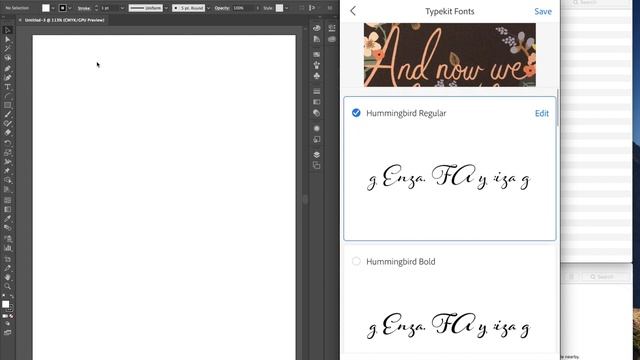Open the 5 pt. Round brush dropdown
Image resolution: width=640 pixels, height=360 pixels.
coord(209,8)
